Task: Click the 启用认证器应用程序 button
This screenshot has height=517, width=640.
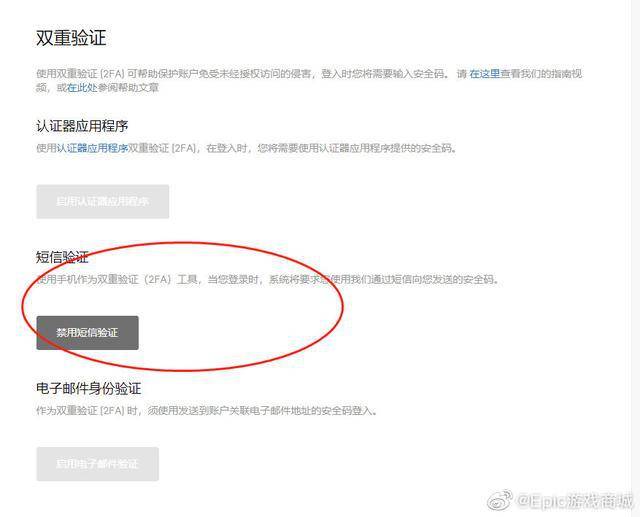Action: tap(102, 202)
